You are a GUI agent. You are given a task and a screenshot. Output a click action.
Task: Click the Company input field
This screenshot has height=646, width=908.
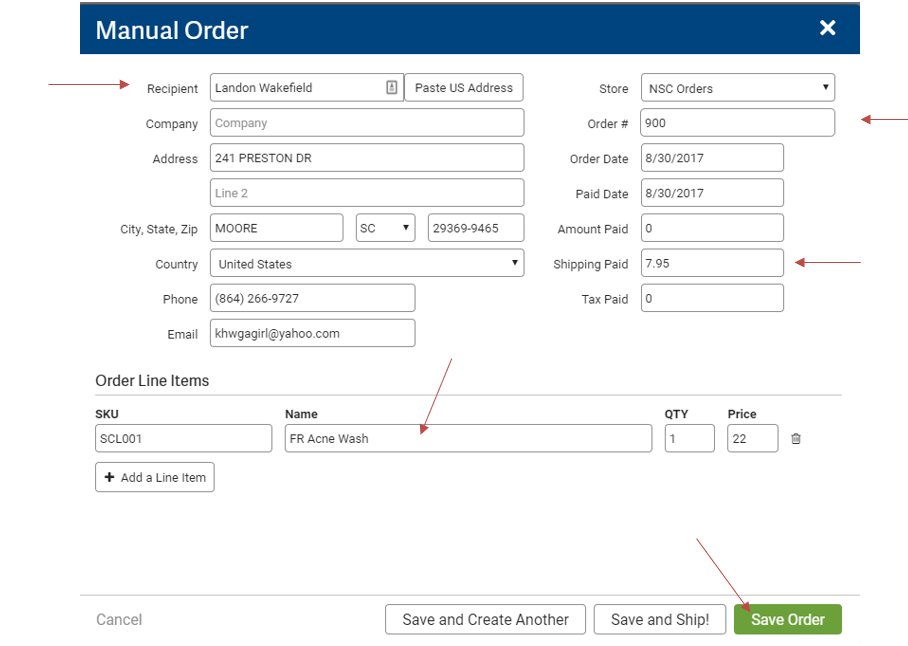click(x=367, y=123)
